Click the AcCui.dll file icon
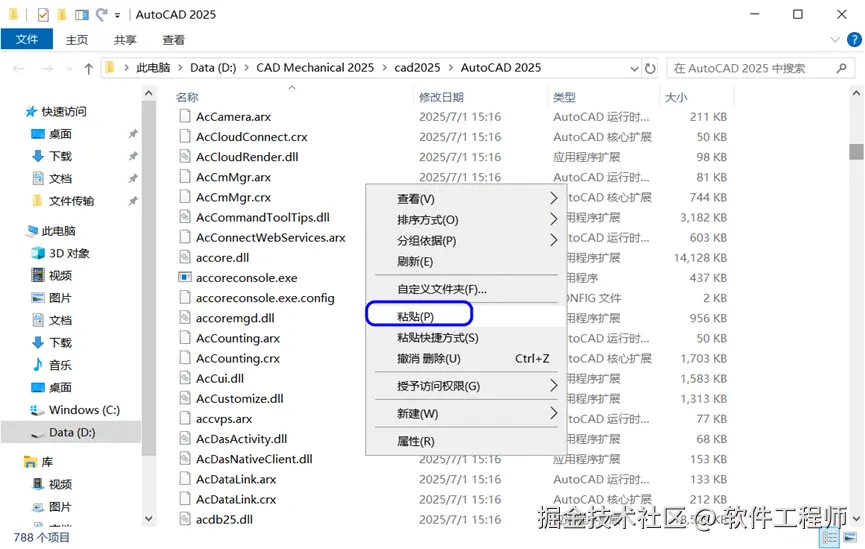865x549 pixels. 185,378
